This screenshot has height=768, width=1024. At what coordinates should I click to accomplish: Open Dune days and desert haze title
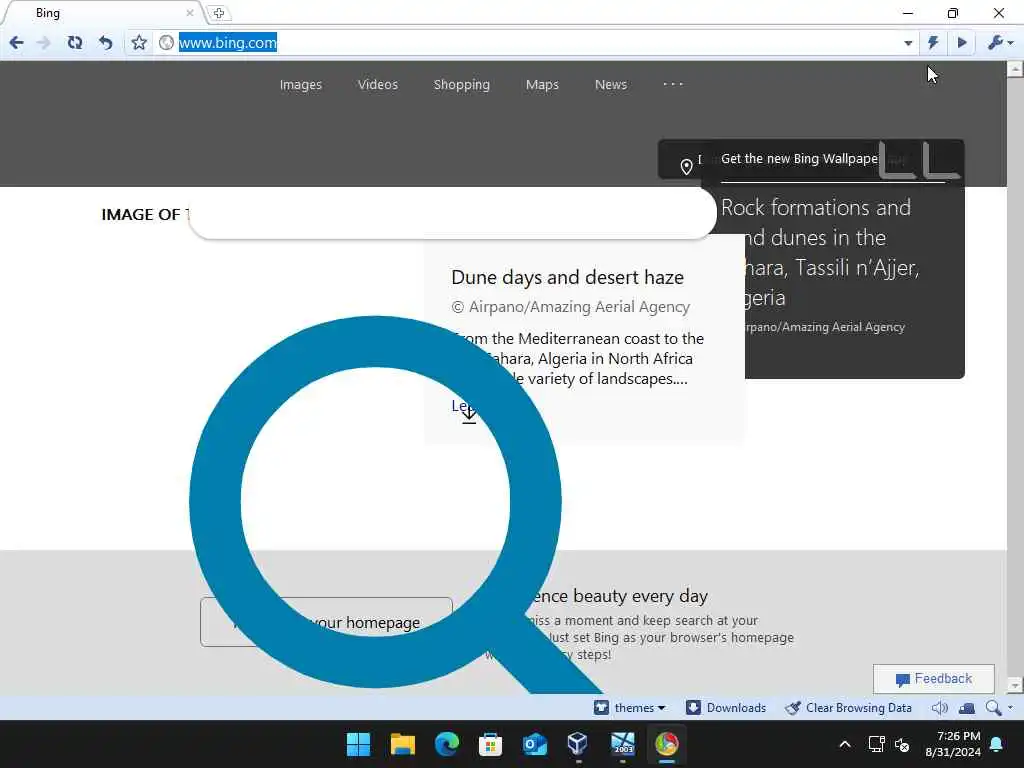click(567, 277)
